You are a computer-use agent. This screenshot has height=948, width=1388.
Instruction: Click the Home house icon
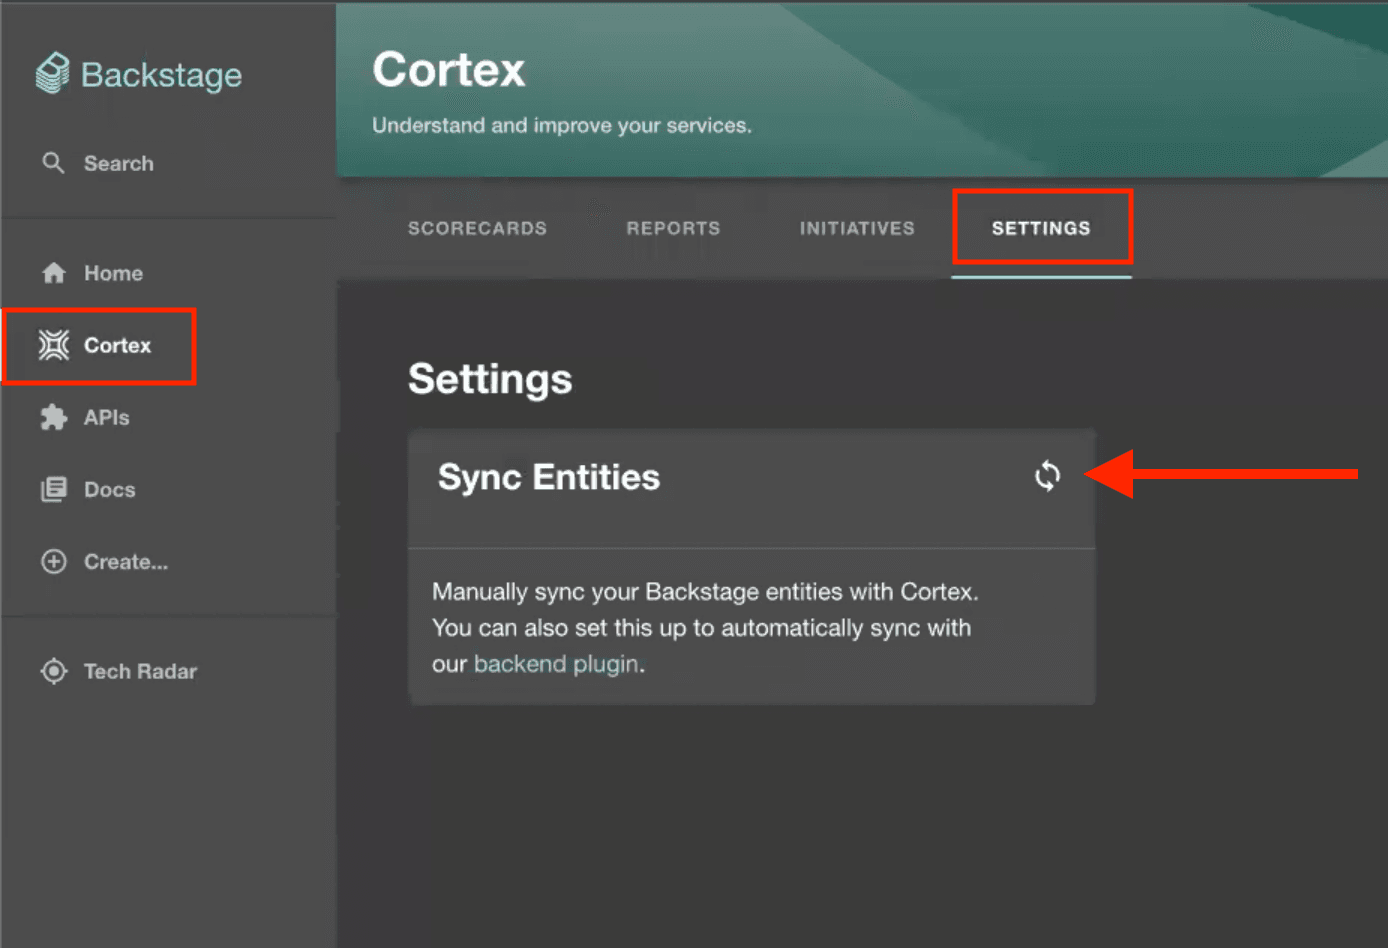pyautogui.click(x=54, y=273)
